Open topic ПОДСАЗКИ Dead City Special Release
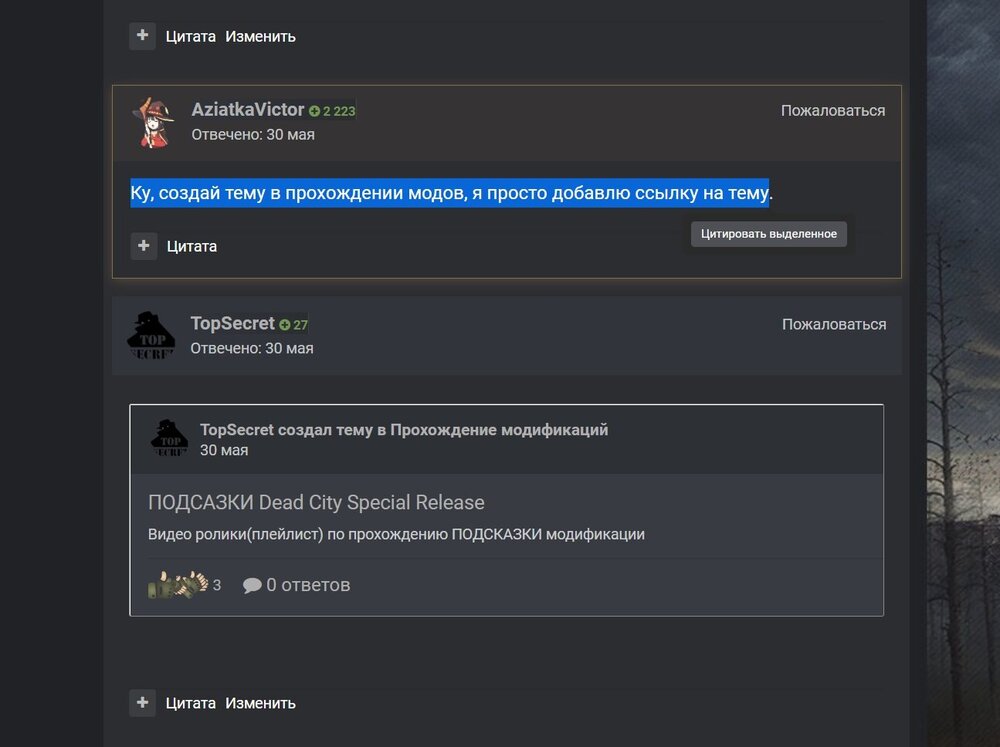Screen dimensions: 1000x747 click(316, 503)
